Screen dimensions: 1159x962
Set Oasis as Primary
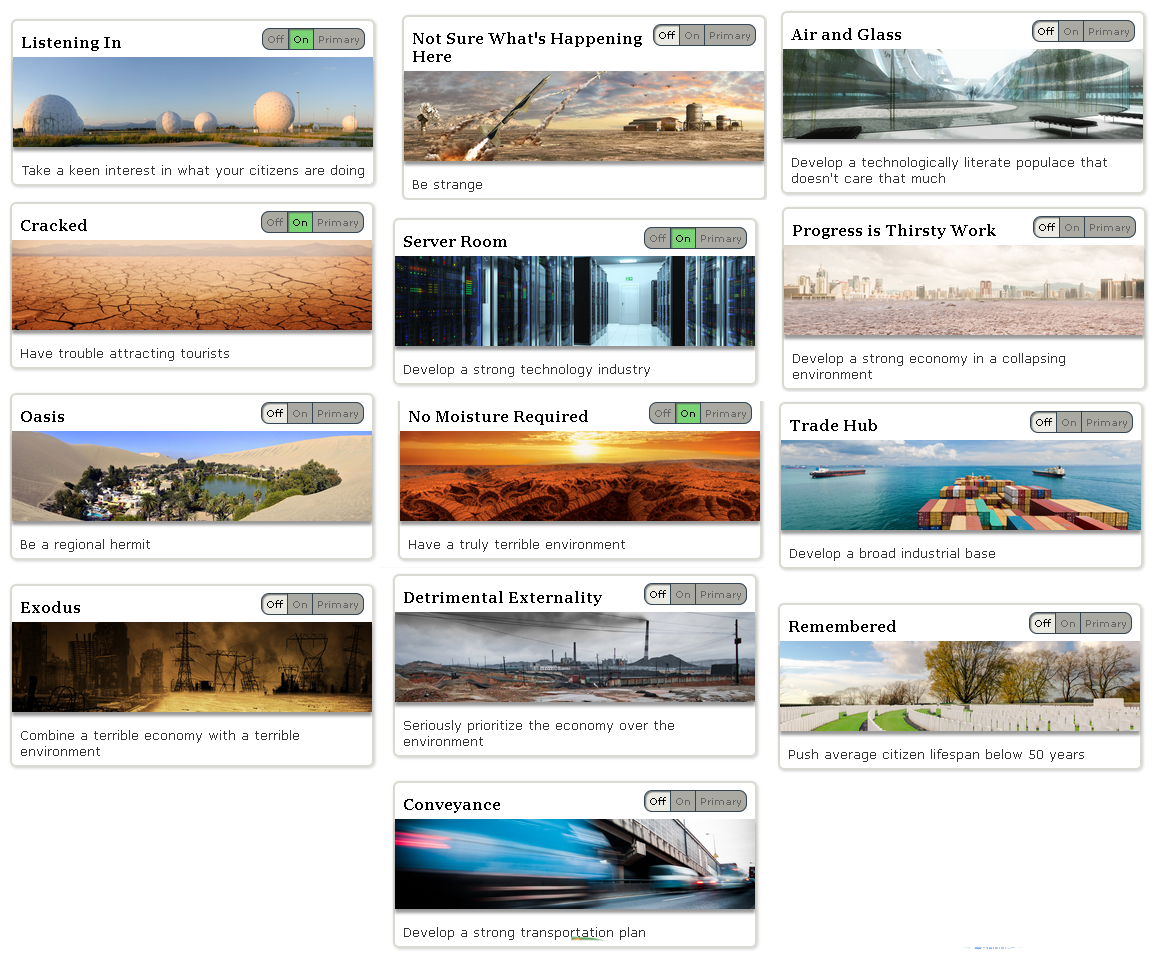point(338,413)
